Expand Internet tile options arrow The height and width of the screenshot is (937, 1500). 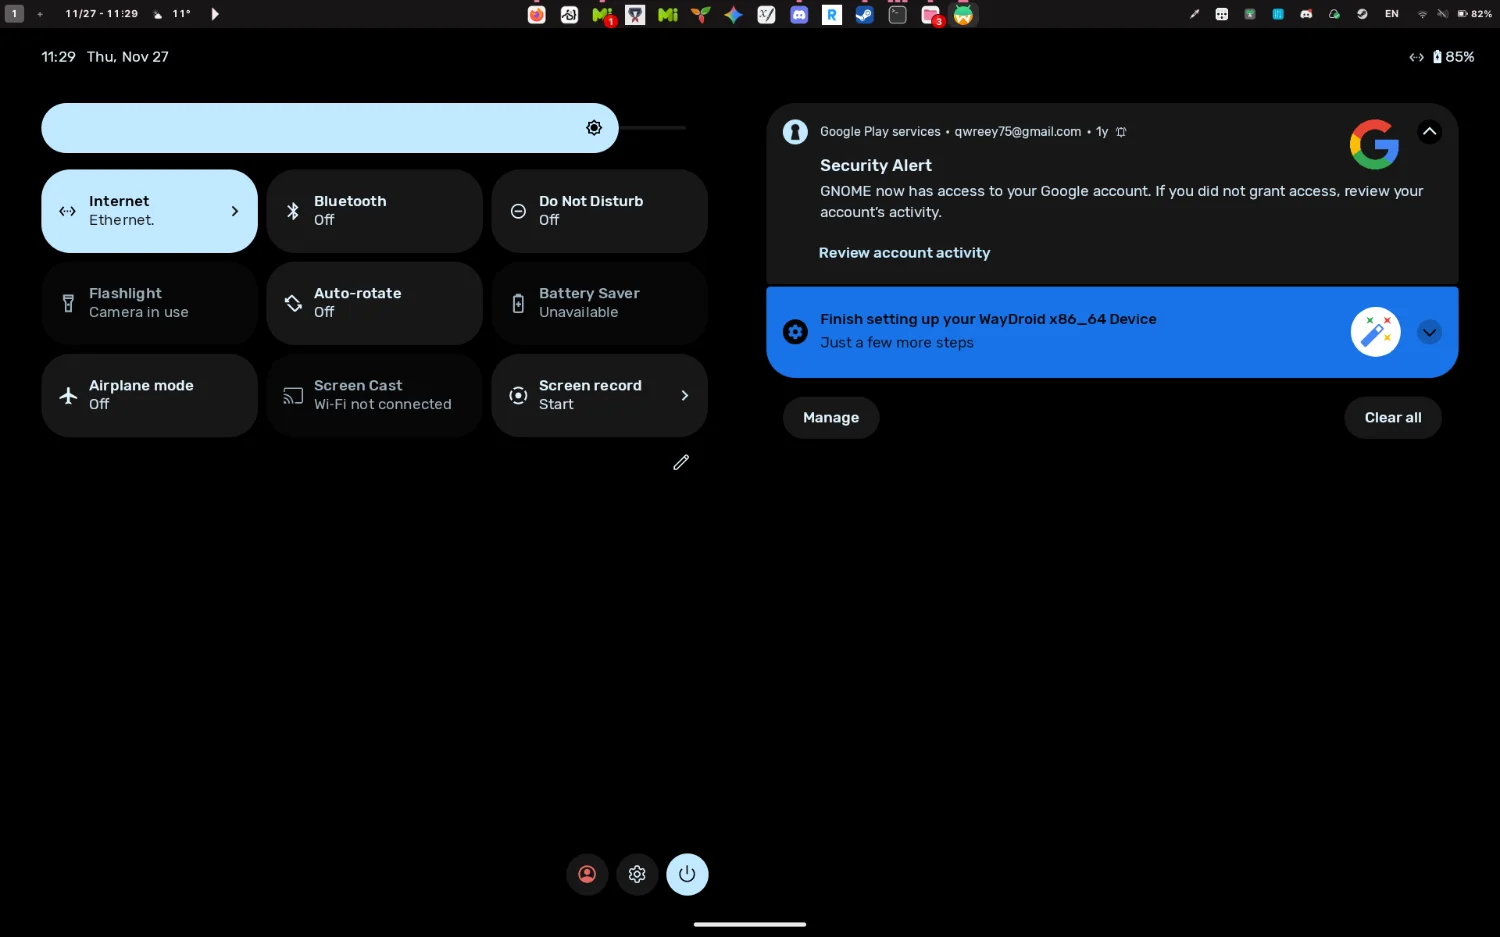[235, 211]
